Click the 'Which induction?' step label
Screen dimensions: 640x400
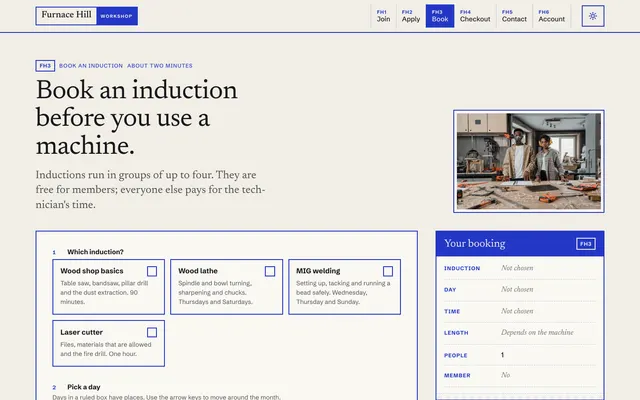pyautogui.click(x=95, y=252)
